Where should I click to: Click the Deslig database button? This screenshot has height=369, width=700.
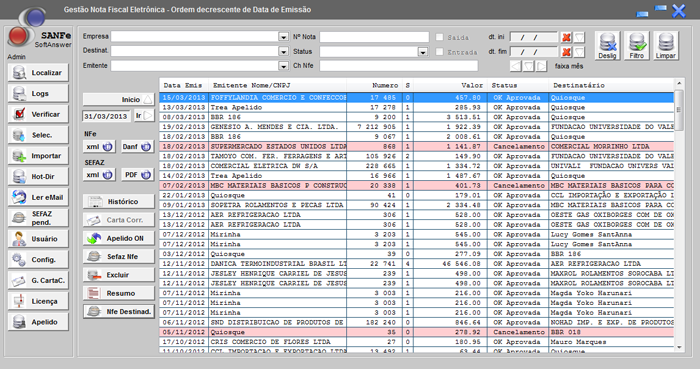[x=607, y=46]
